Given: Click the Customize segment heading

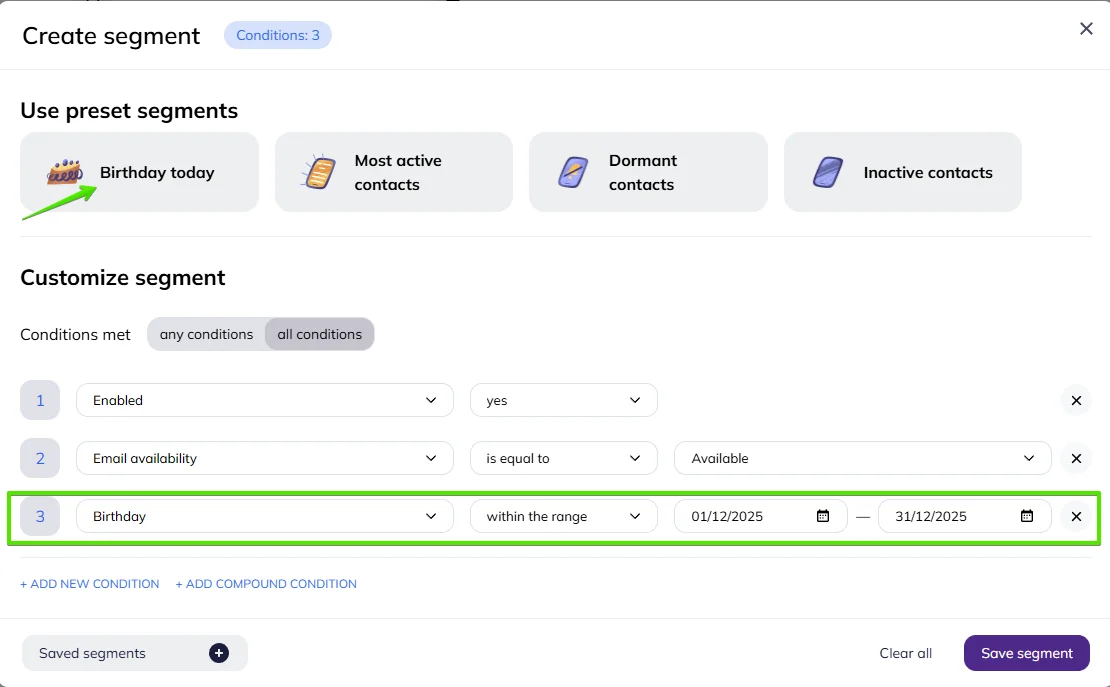Looking at the screenshot, I should [x=122, y=278].
